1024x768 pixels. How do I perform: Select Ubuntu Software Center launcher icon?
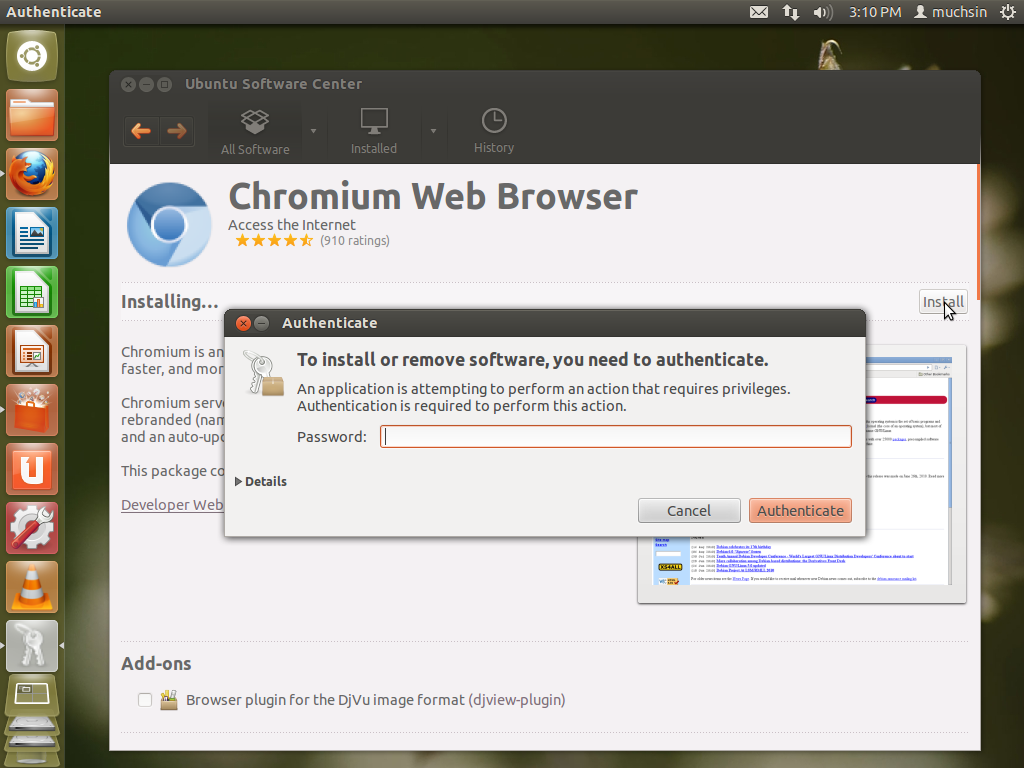tap(32, 410)
